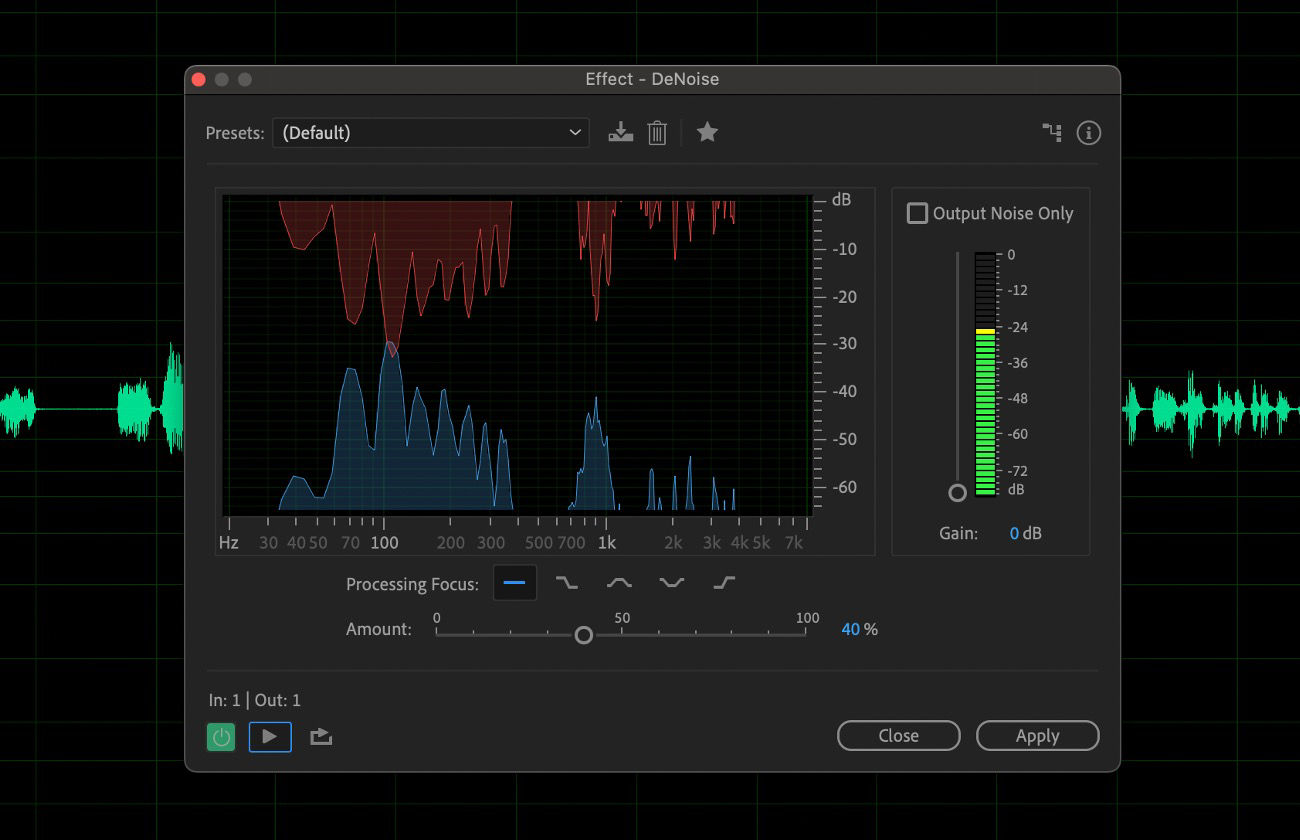The height and width of the screenshot is (840, 1300).
Task: Click the Amount slider handle
Action: click(583, 634)
